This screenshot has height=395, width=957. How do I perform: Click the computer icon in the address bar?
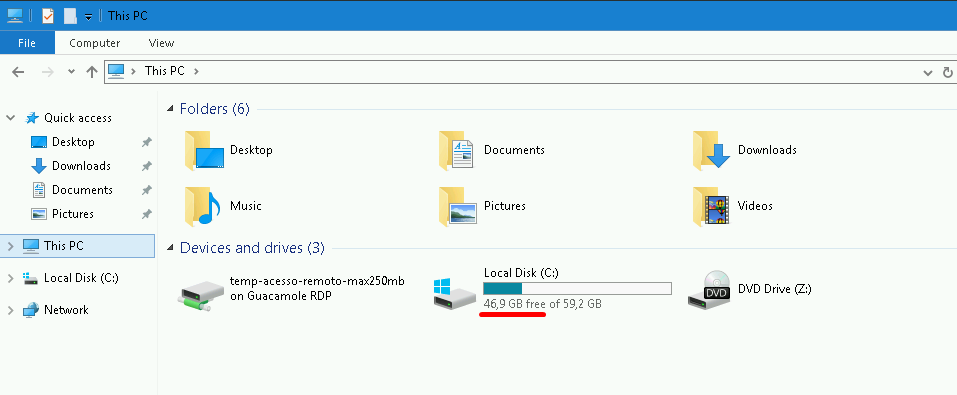point(116,71)
